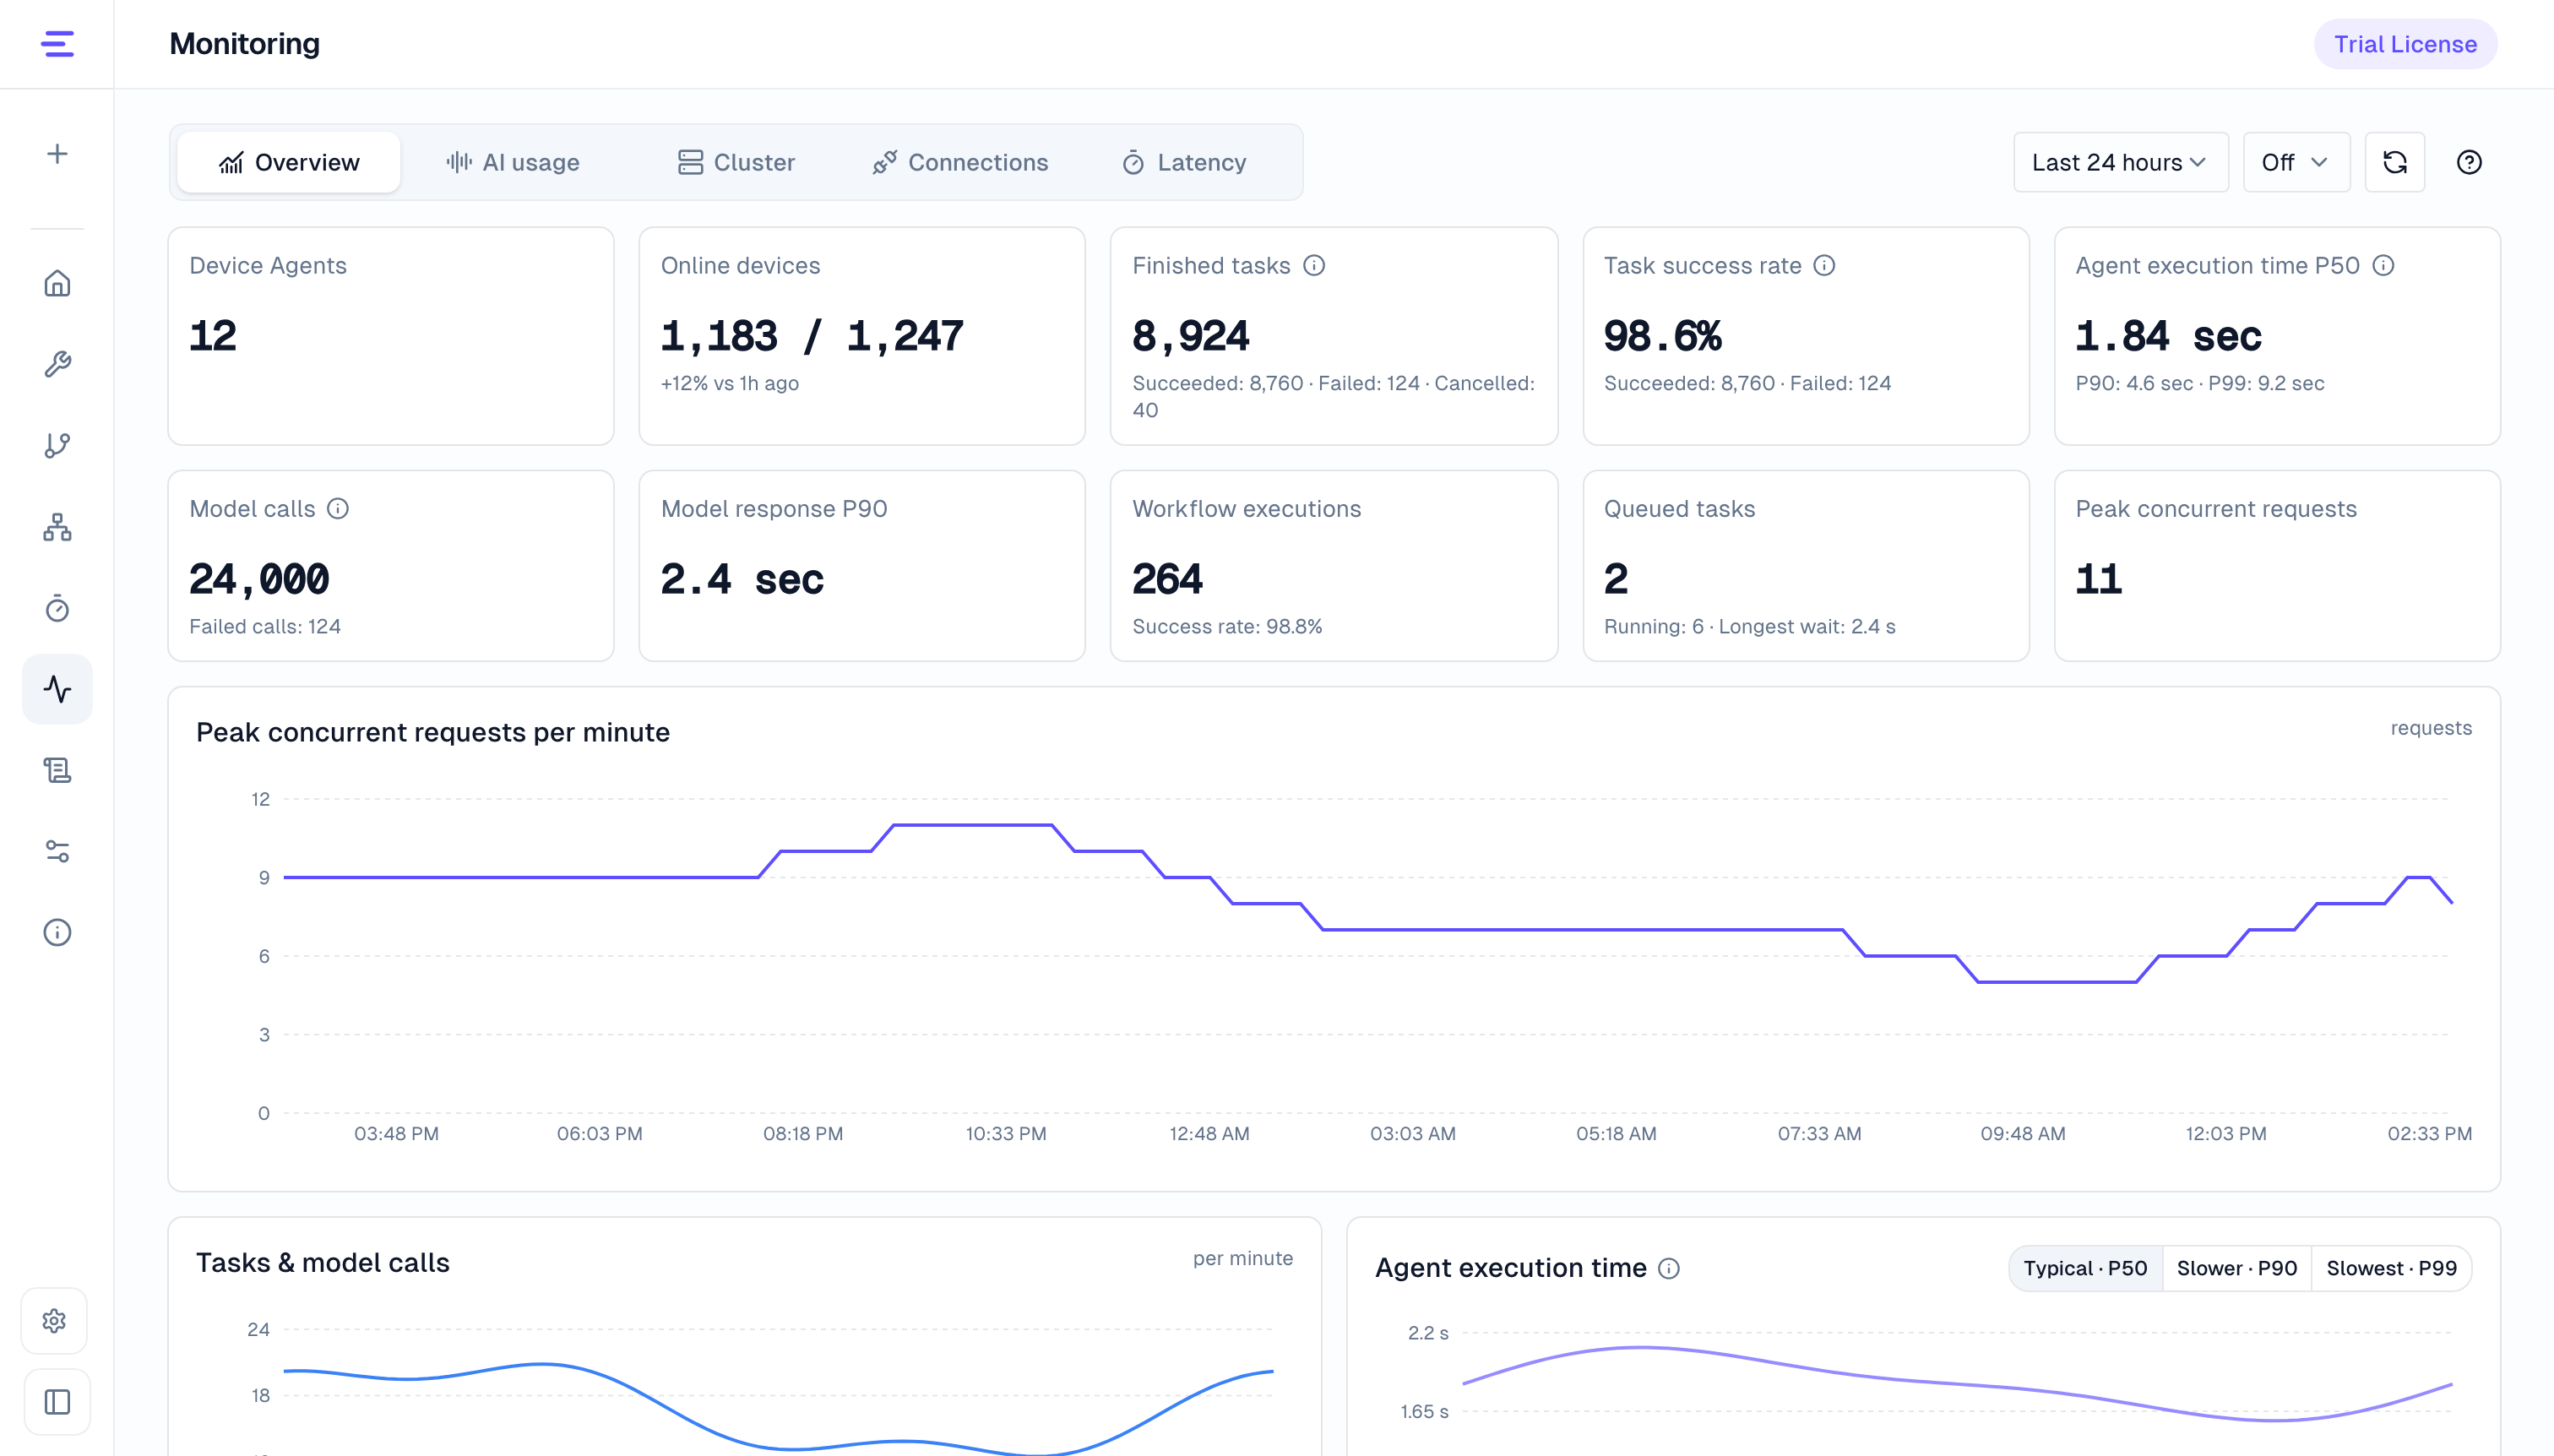Viewport: 2554px width, 1456px height.
Task: Click the Device Agents card
Action: tap(391, 336)
